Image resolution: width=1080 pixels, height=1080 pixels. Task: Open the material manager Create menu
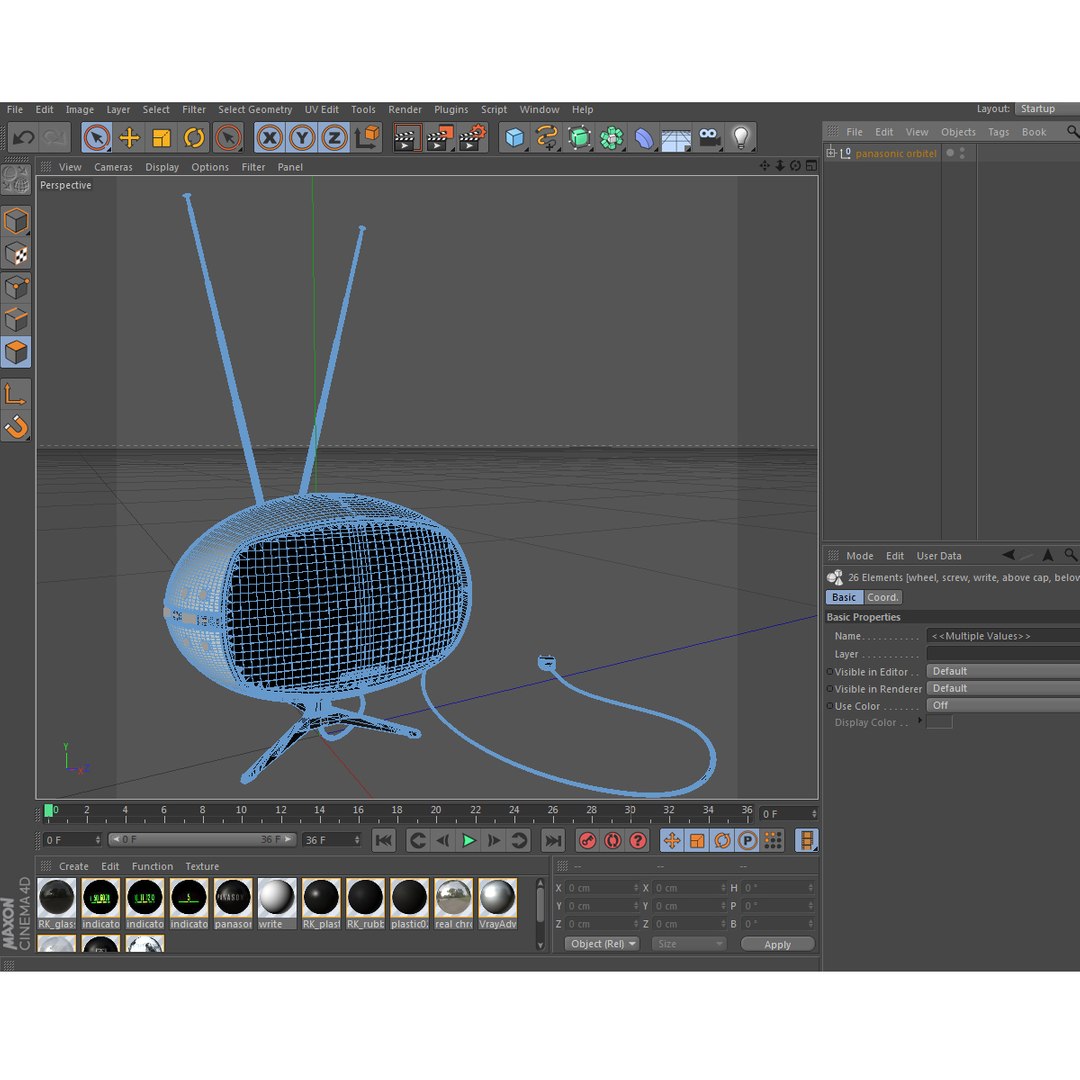pyautogui.click(x=74, y=866)
